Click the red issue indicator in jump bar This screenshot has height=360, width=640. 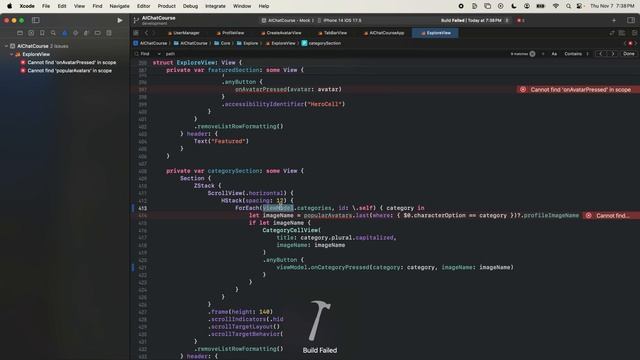630,43
